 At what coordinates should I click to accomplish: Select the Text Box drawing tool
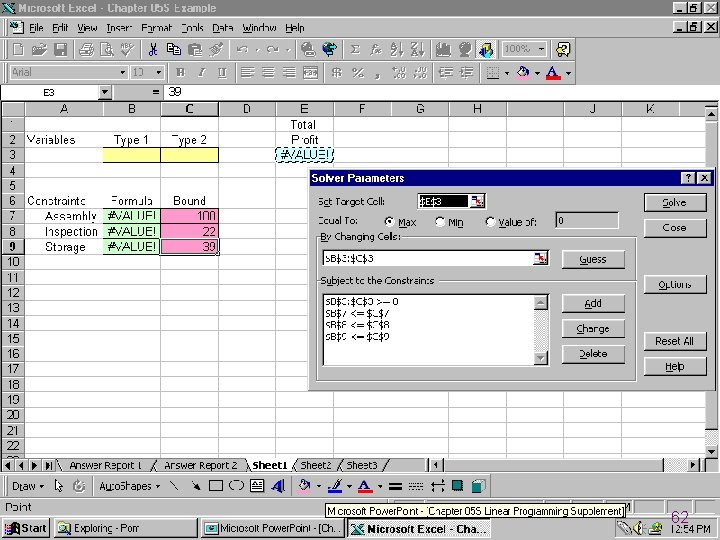click(257, 486)
